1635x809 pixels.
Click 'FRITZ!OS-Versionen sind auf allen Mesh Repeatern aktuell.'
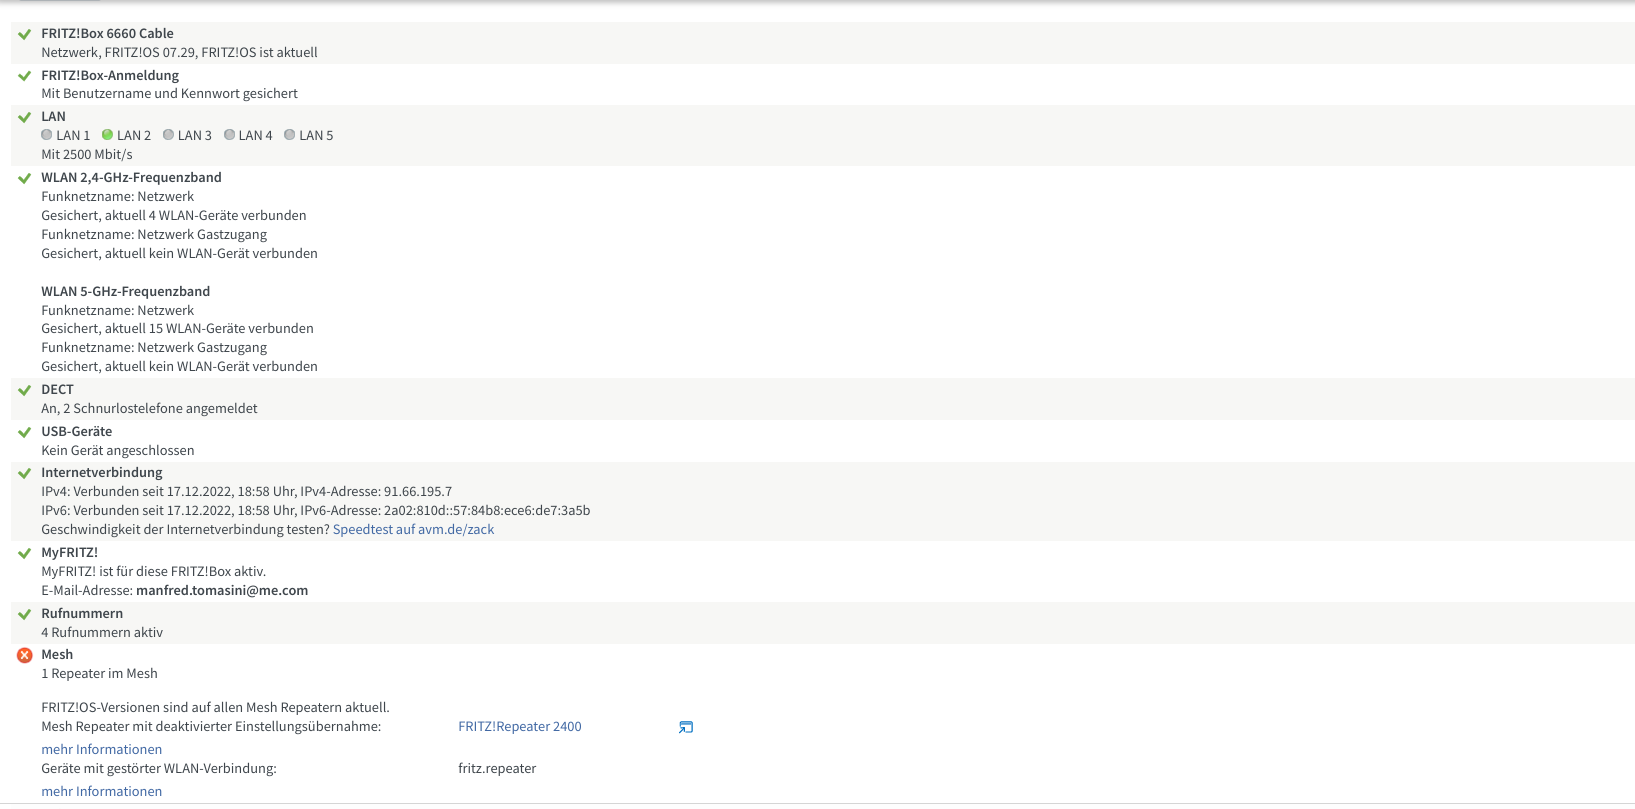click(215, 707)
